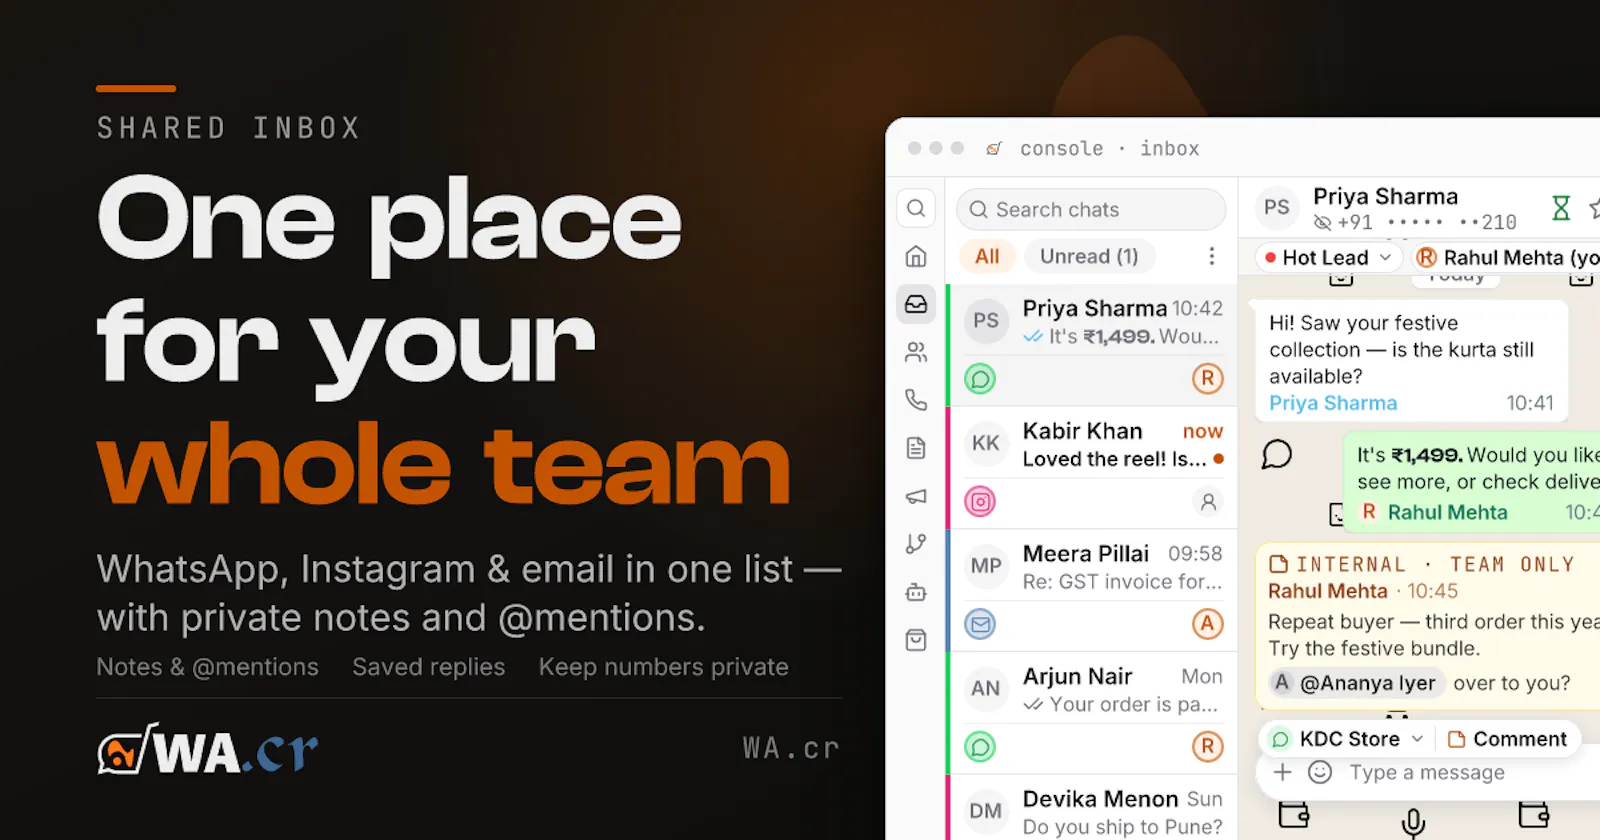Click the WhatsApp icon in Arjun Nair's row
Viewport: 1600px width, 840px height.
point(980,747)
